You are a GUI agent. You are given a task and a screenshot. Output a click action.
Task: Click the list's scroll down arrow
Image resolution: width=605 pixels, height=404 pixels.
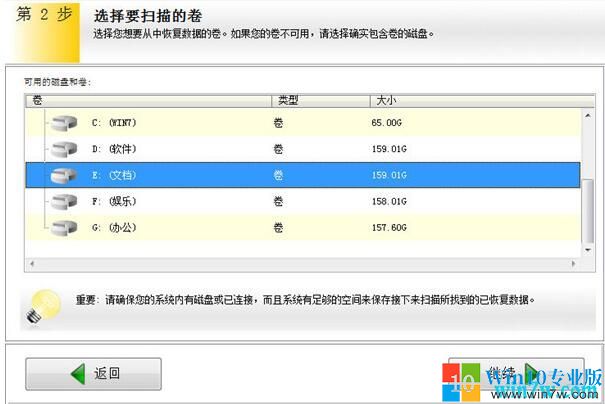pyautogui.click(x=588, y=250)
